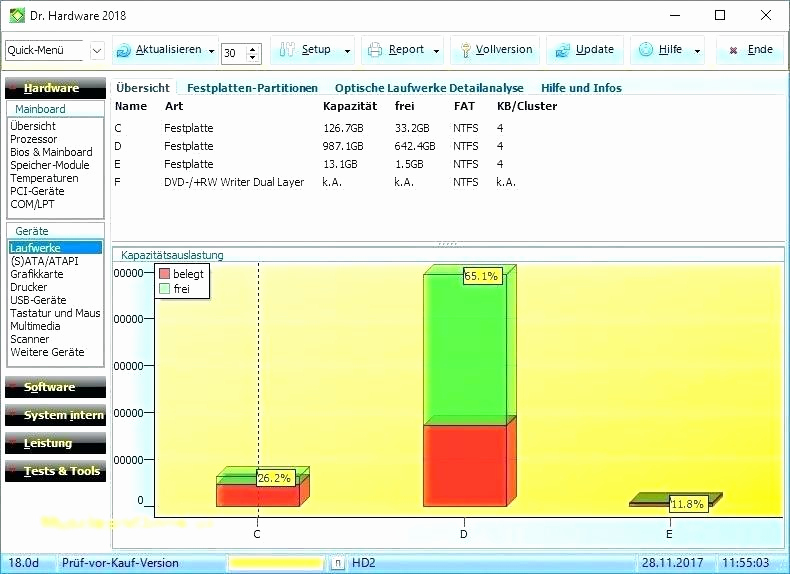Open the Tests & Tools section
Viewport: 790px width, 574px height.
pyautogui.click(x=55, y=471)
